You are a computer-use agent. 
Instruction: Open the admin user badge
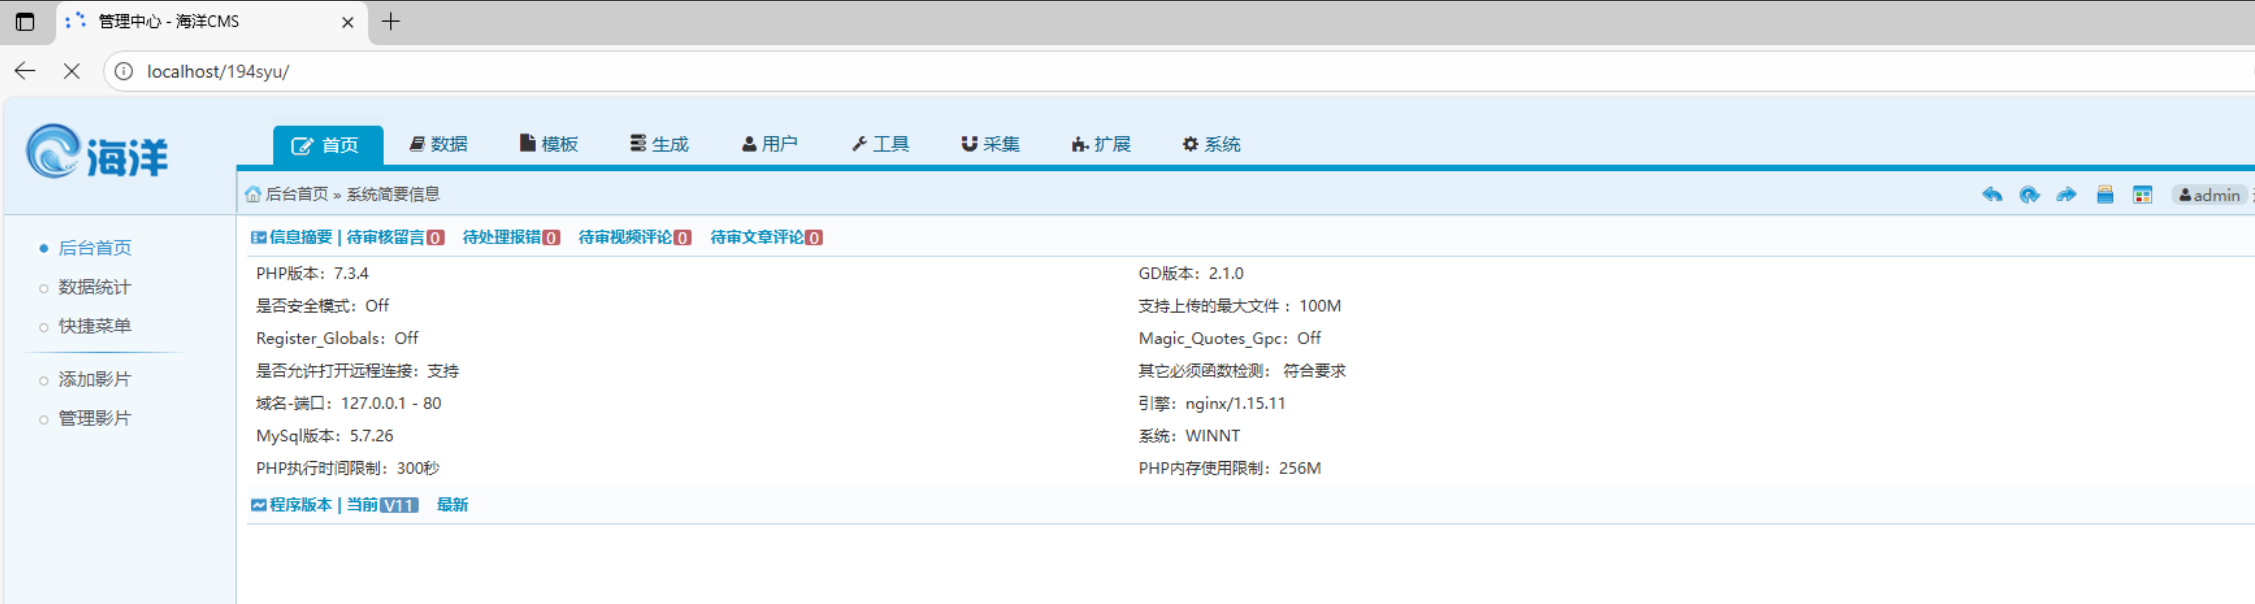coord(2209,195)
